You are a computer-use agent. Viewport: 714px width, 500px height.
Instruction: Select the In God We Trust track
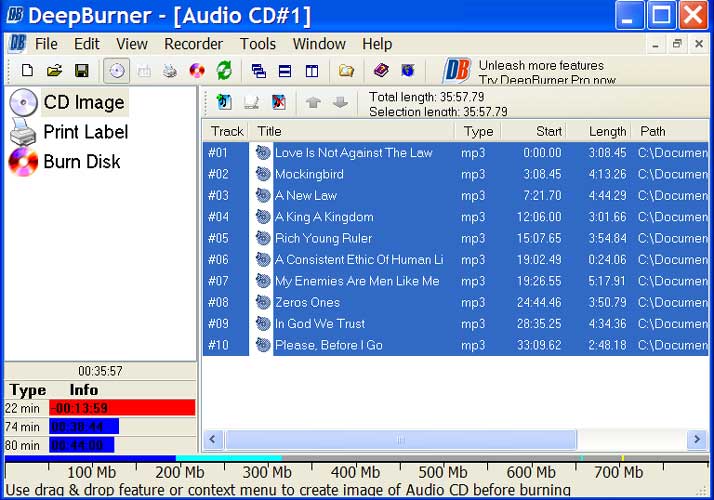click(x=455, y=324)
